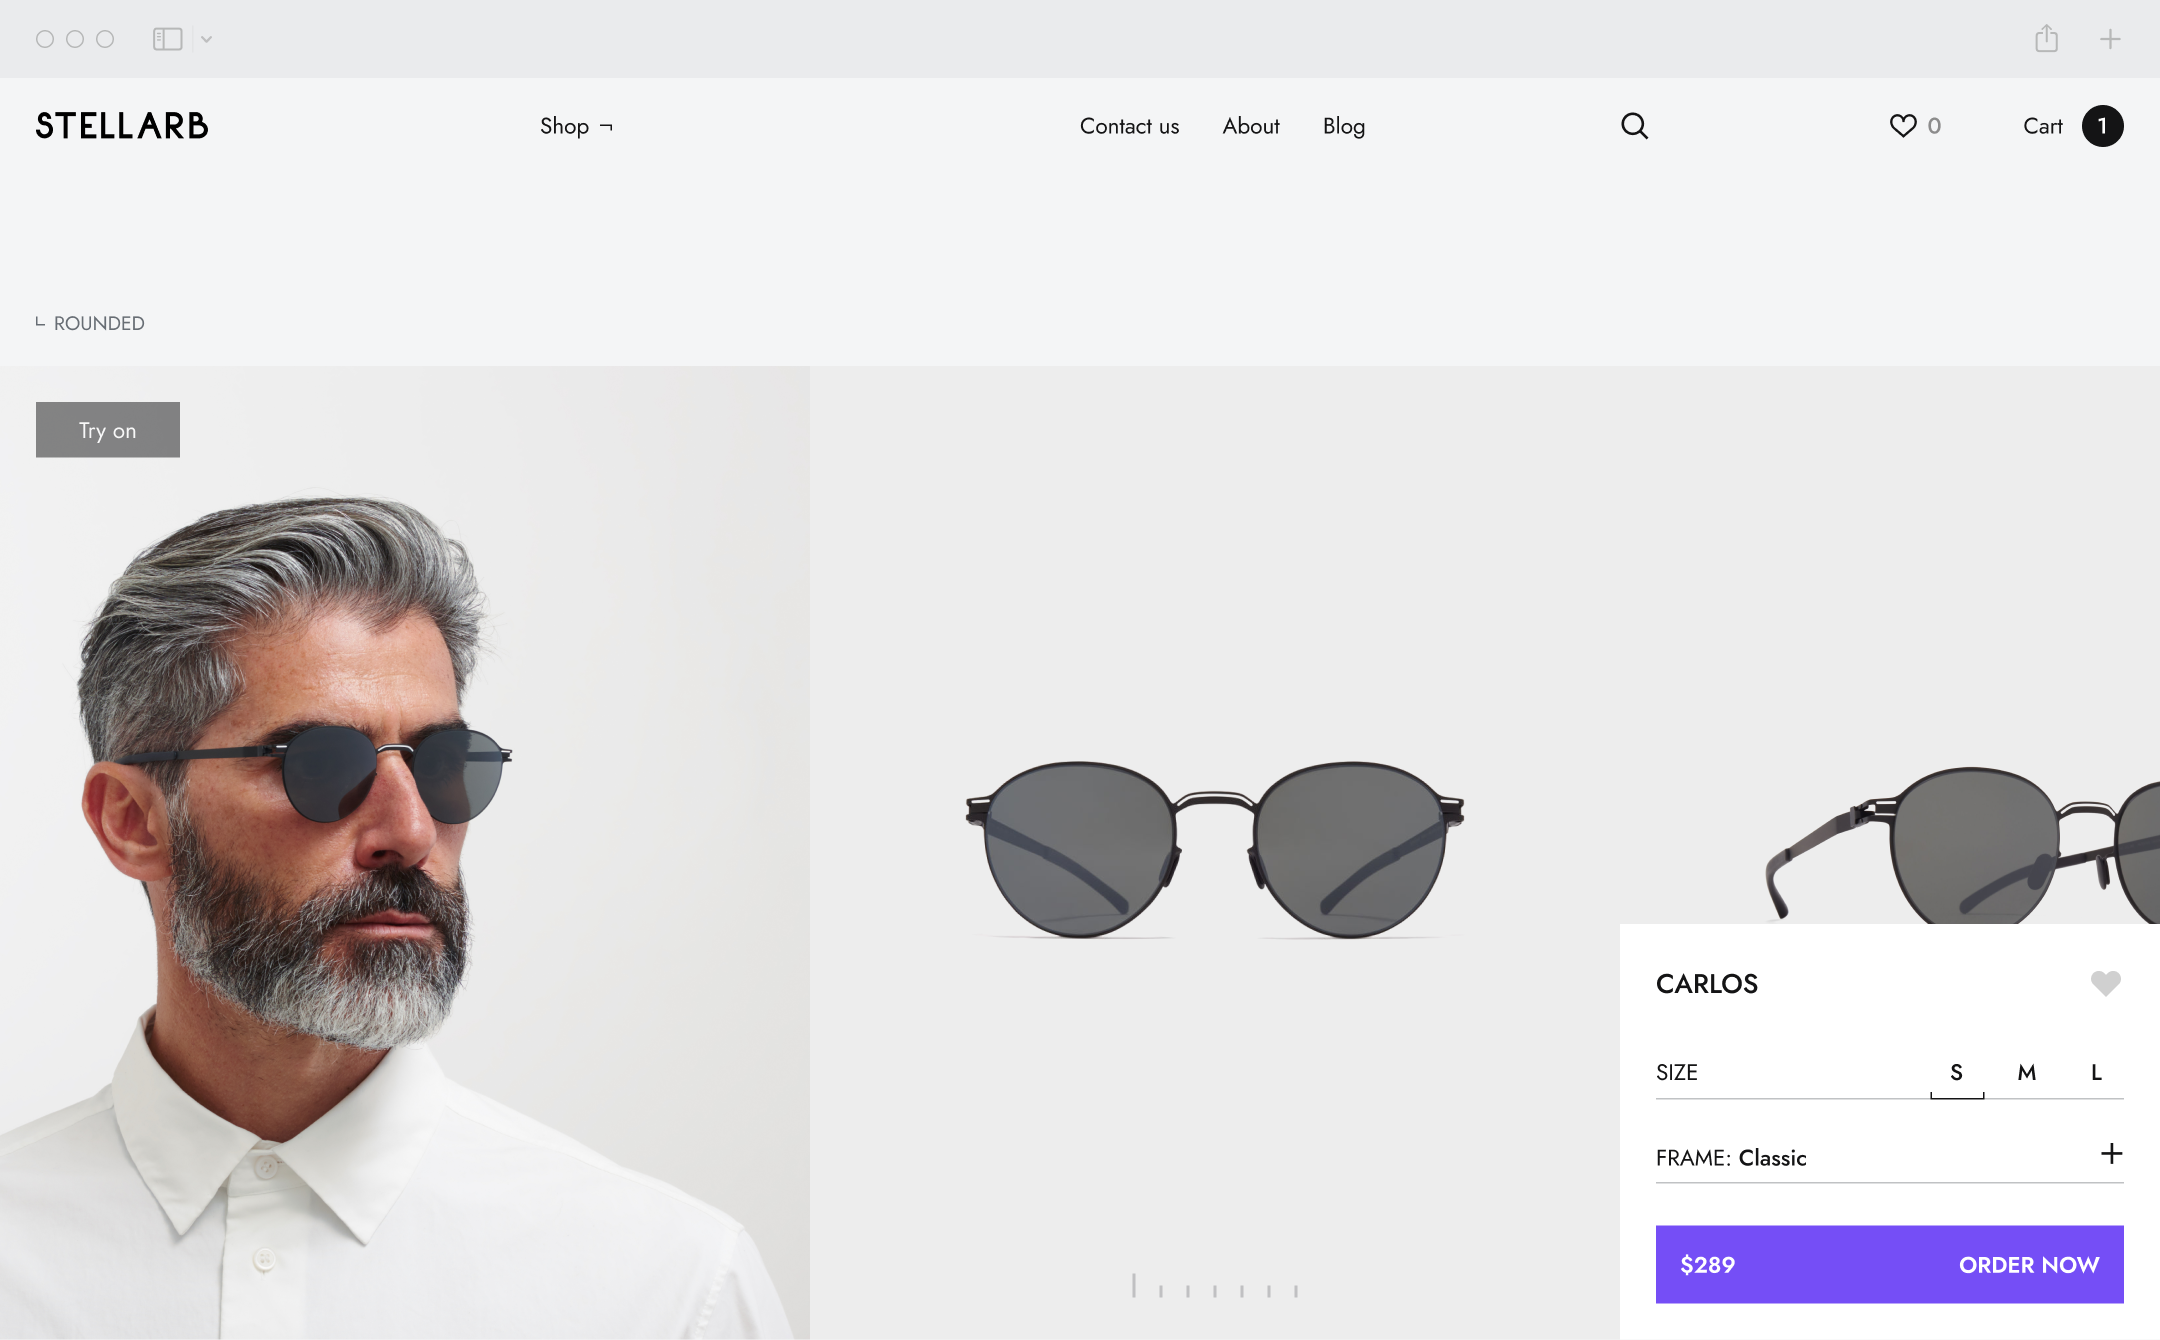Click the Try on button
The width and height of the screenshot is (2160, 1340).
coord(108,430)
